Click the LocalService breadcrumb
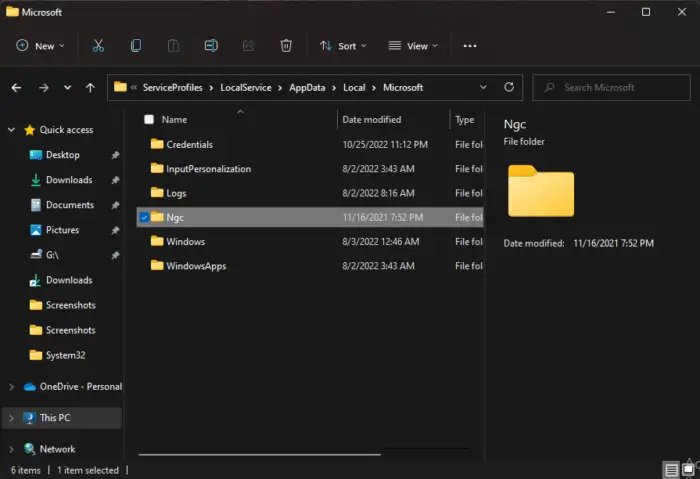The width and height of the screenshot is (700, 479). (x=246, y=87)
